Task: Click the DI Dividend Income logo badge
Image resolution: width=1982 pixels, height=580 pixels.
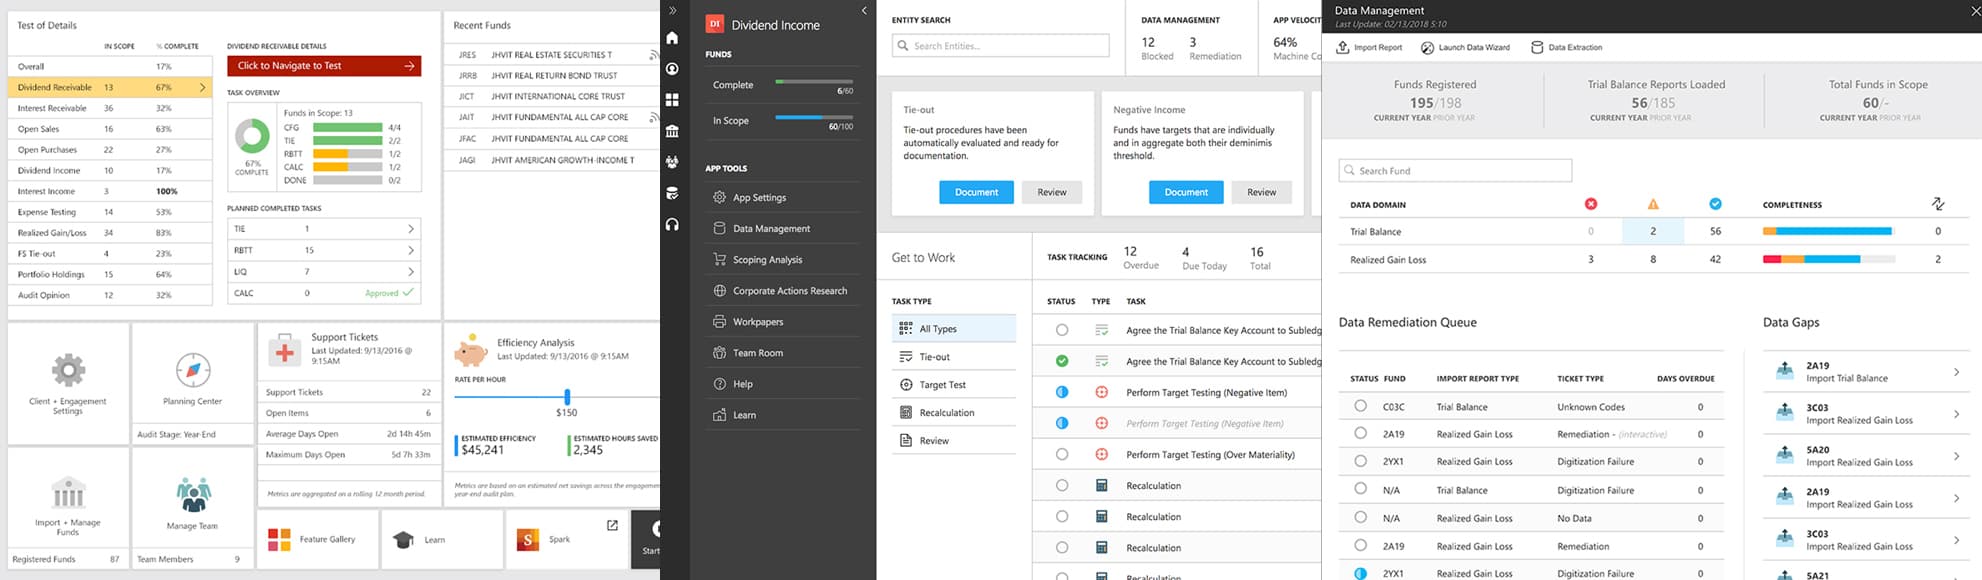Action: 714,25
